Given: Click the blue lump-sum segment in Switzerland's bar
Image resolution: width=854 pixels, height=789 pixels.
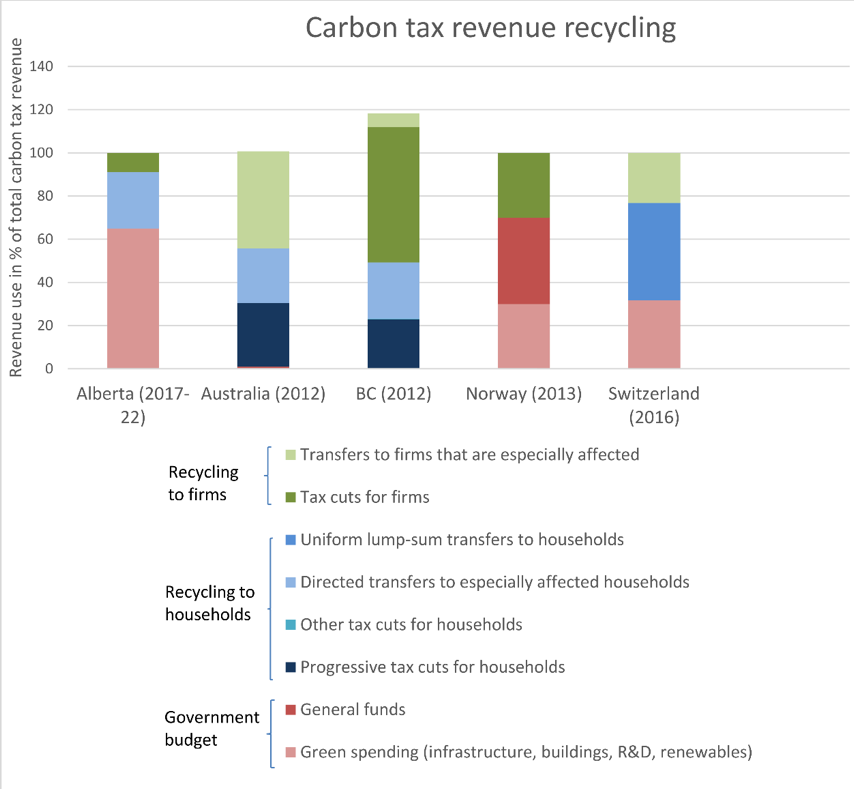Looking at the screenshot, I should 654,251.
